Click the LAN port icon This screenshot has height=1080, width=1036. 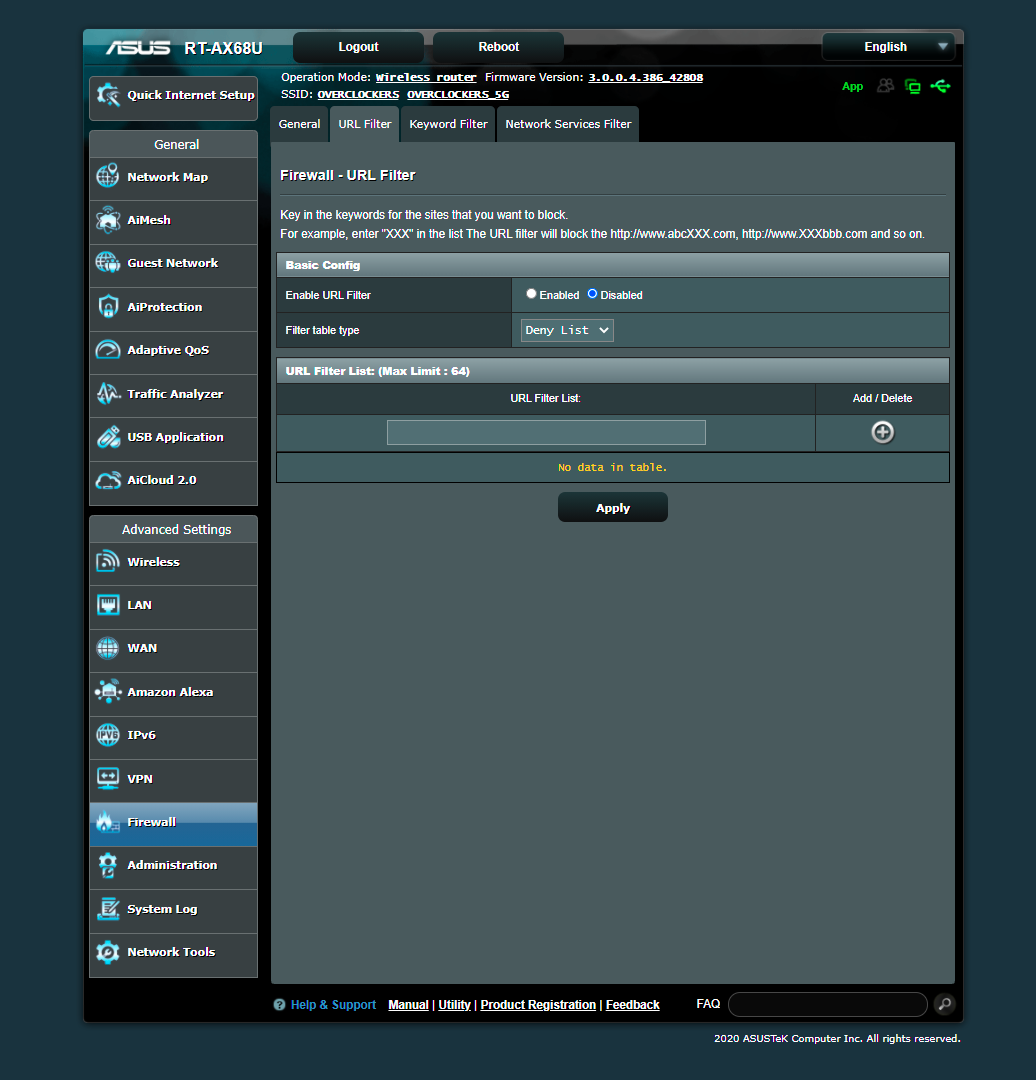tap(107, 605)
